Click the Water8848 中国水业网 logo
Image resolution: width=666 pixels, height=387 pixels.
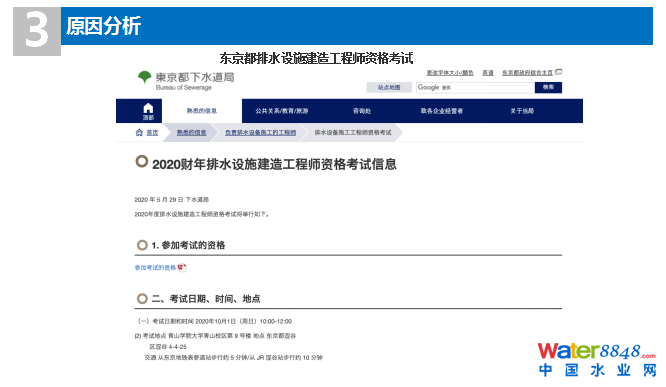coord(597,359)
